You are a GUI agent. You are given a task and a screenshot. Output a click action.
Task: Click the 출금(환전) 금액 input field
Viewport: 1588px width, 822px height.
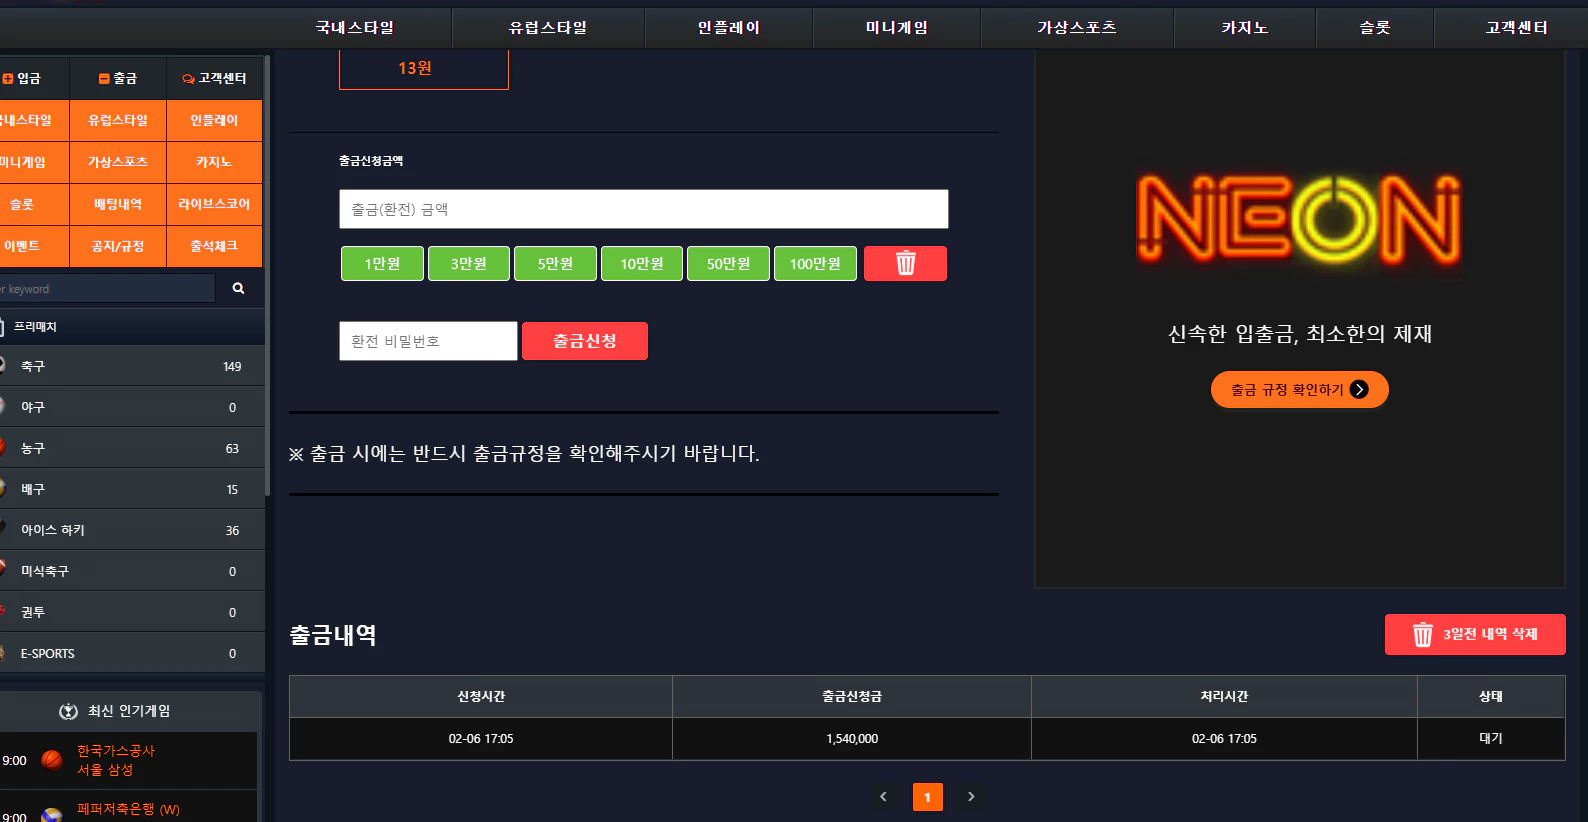(644, 209)
